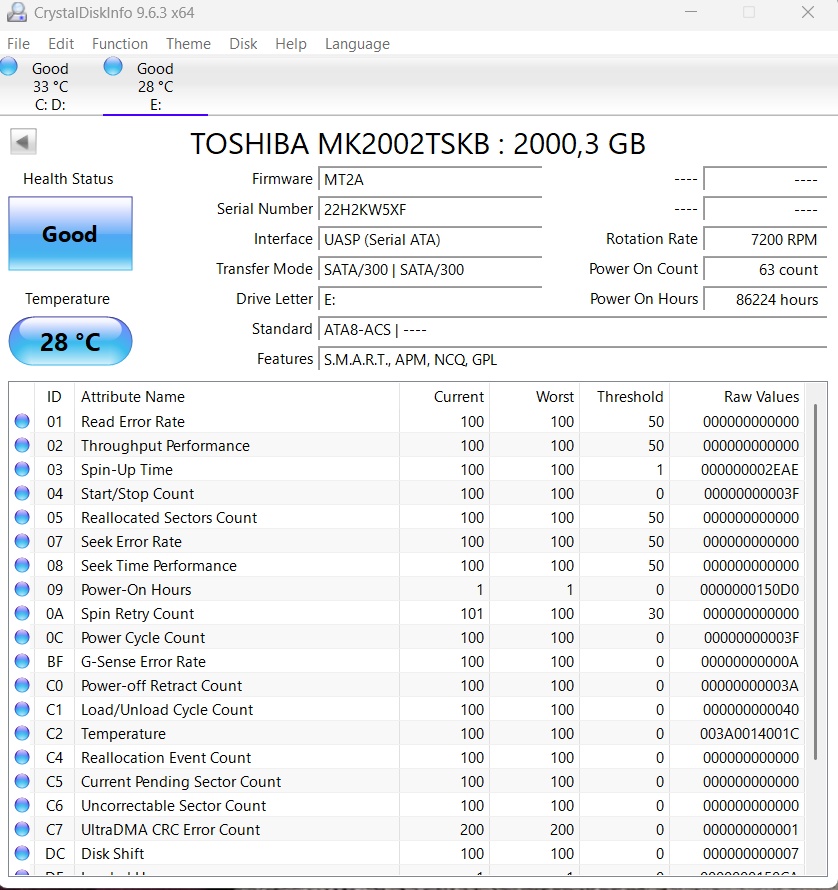Open the Edit menu
Viewport: 838px width, 890px height.
tap(60, 44)
